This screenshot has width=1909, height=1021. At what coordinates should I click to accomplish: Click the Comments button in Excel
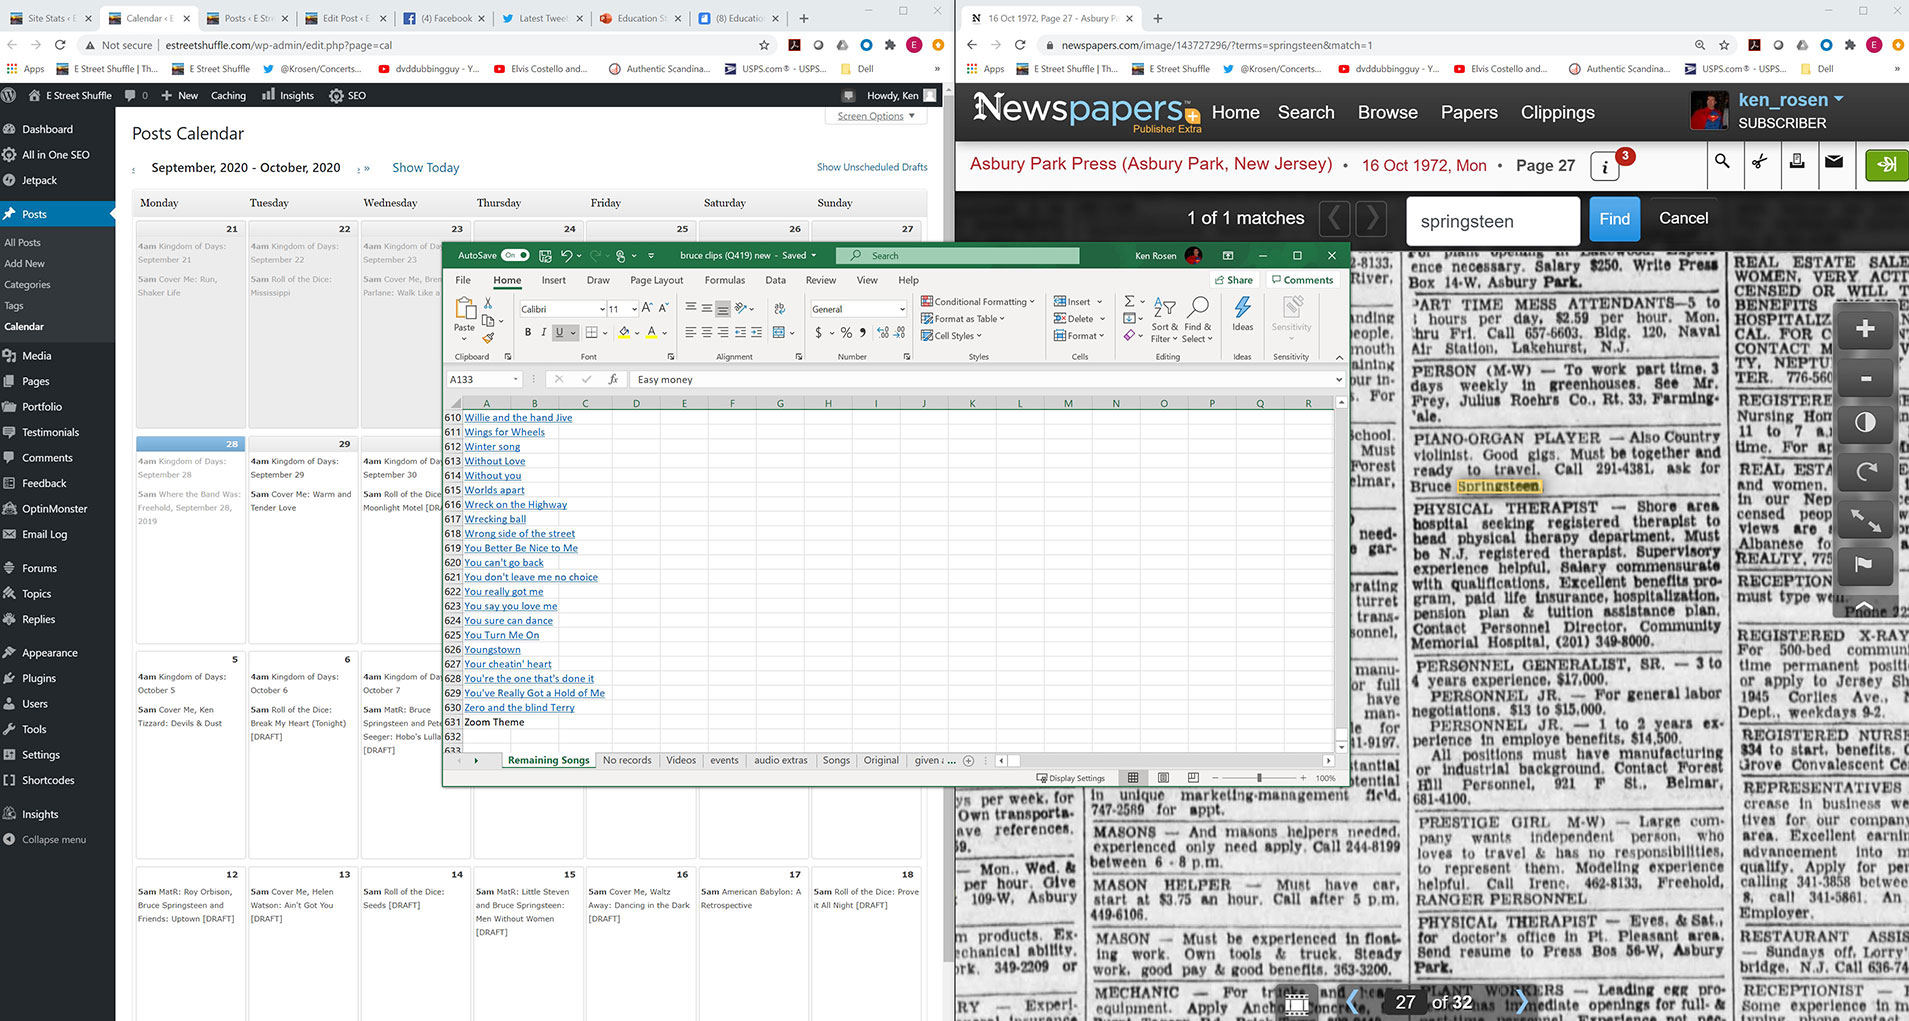click(x=1302, y=280)
